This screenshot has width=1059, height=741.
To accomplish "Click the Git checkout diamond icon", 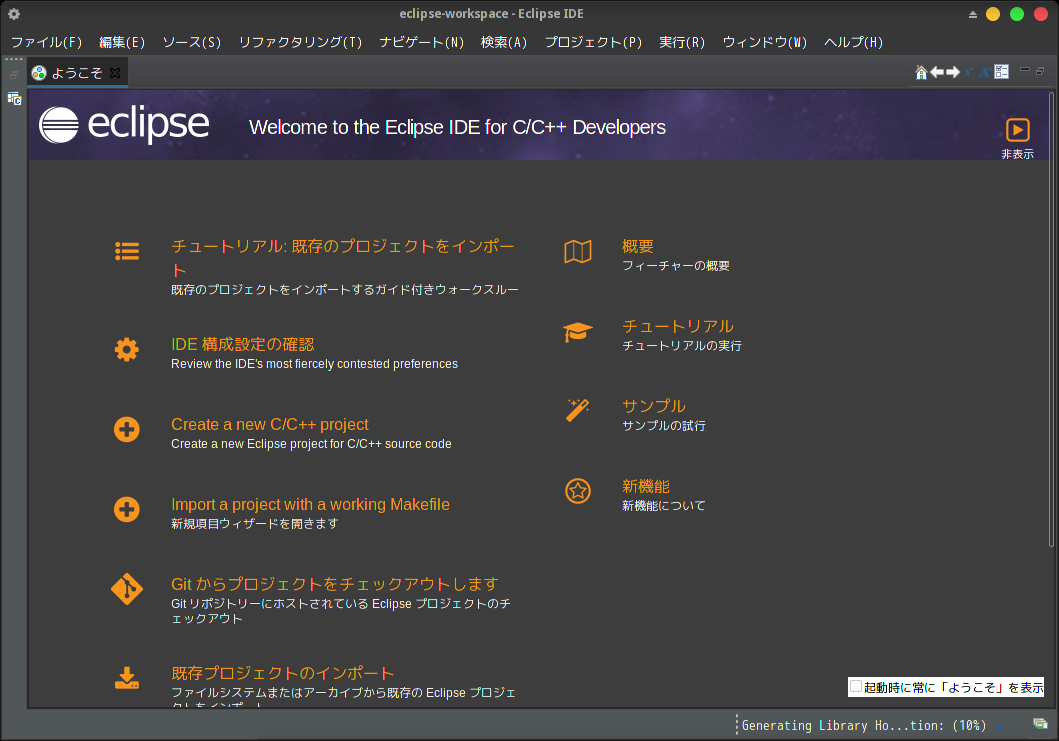I will pyautogui.click(x=127, y=589).
